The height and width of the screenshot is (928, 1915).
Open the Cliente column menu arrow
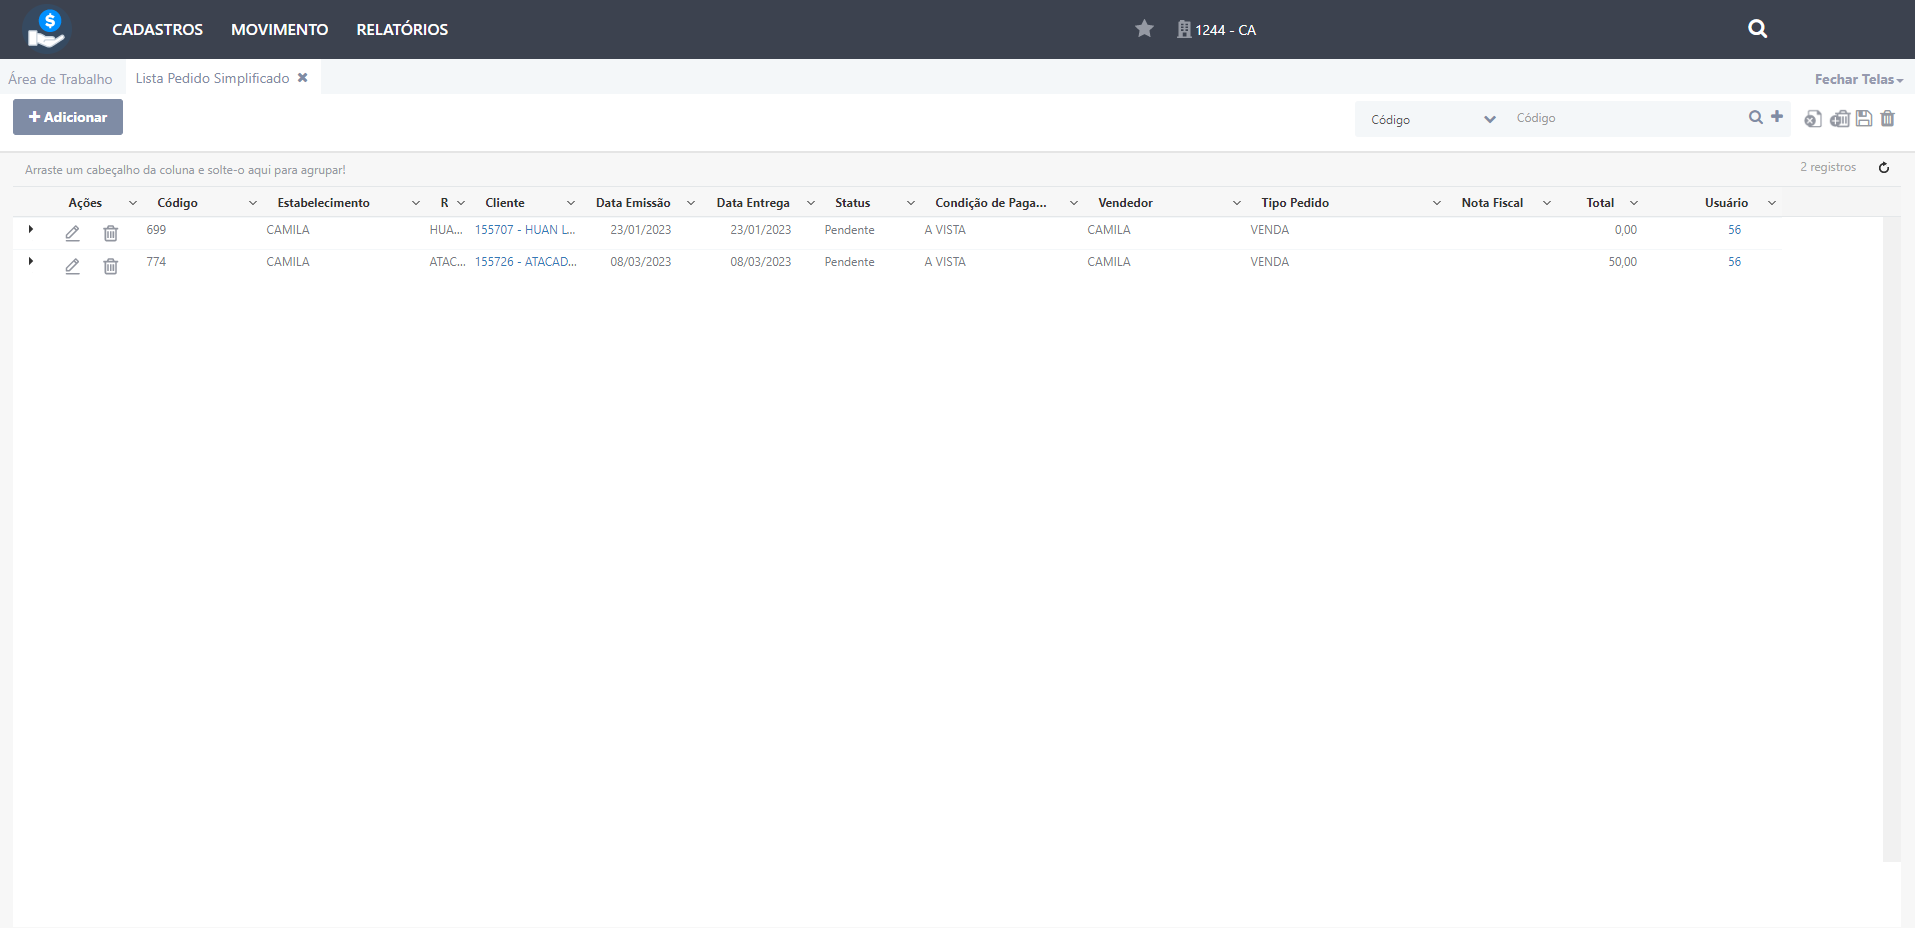coord(571,203)
